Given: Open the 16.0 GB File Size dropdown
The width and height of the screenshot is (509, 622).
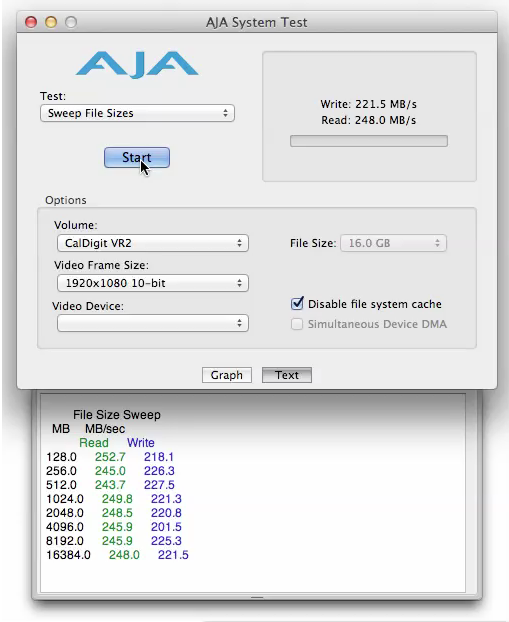Looking at the screenshot, I should (394, 243).
